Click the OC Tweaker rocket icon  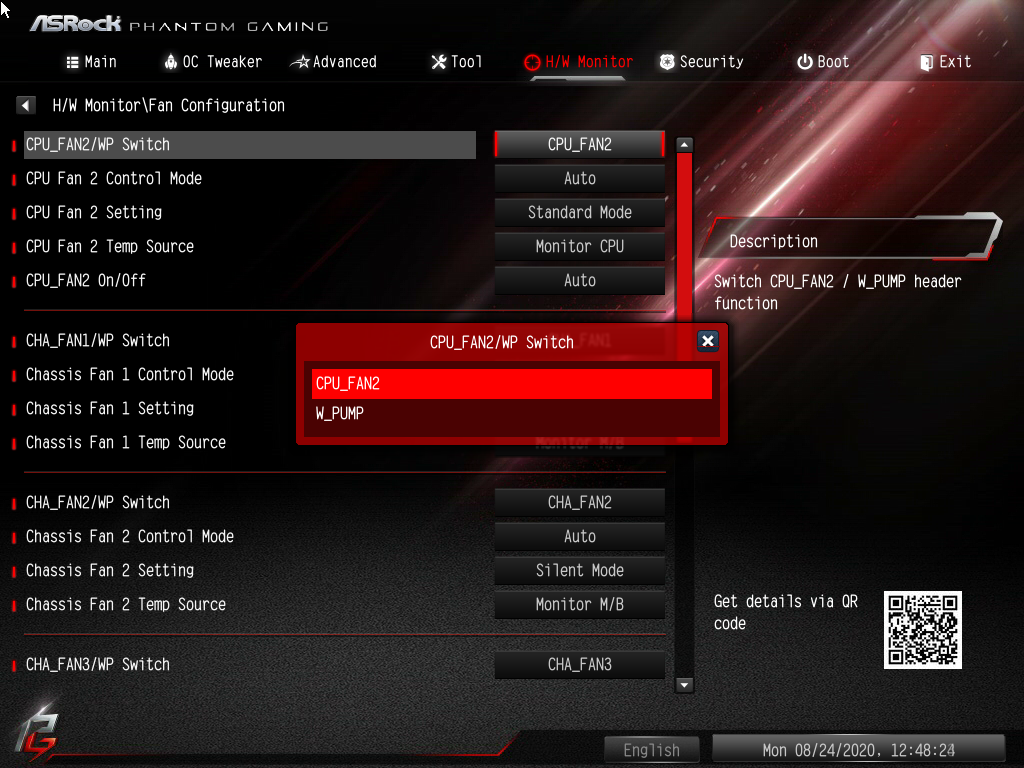[x=170, y=62]
